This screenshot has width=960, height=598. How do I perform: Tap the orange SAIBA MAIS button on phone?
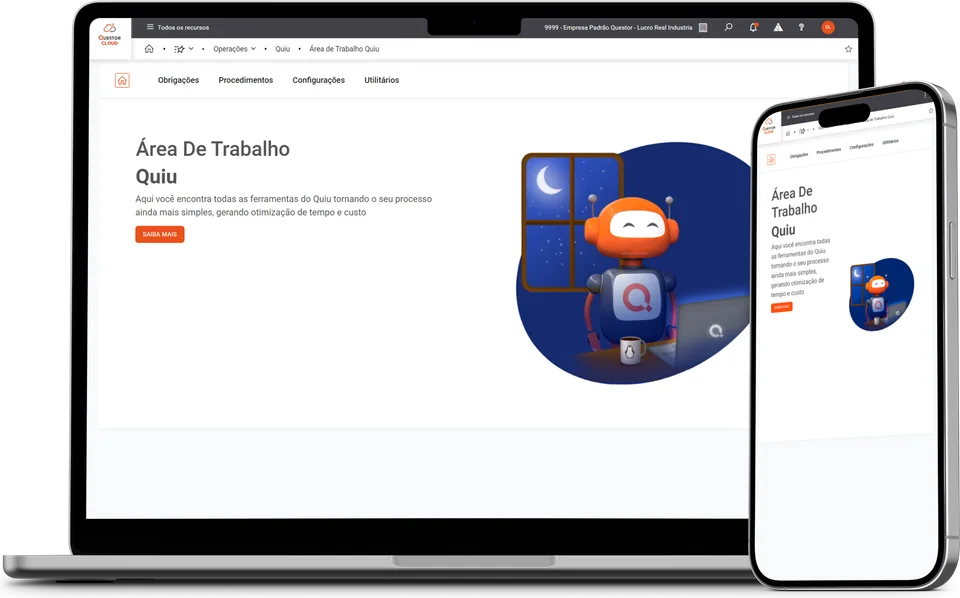(x=781, y=307)
